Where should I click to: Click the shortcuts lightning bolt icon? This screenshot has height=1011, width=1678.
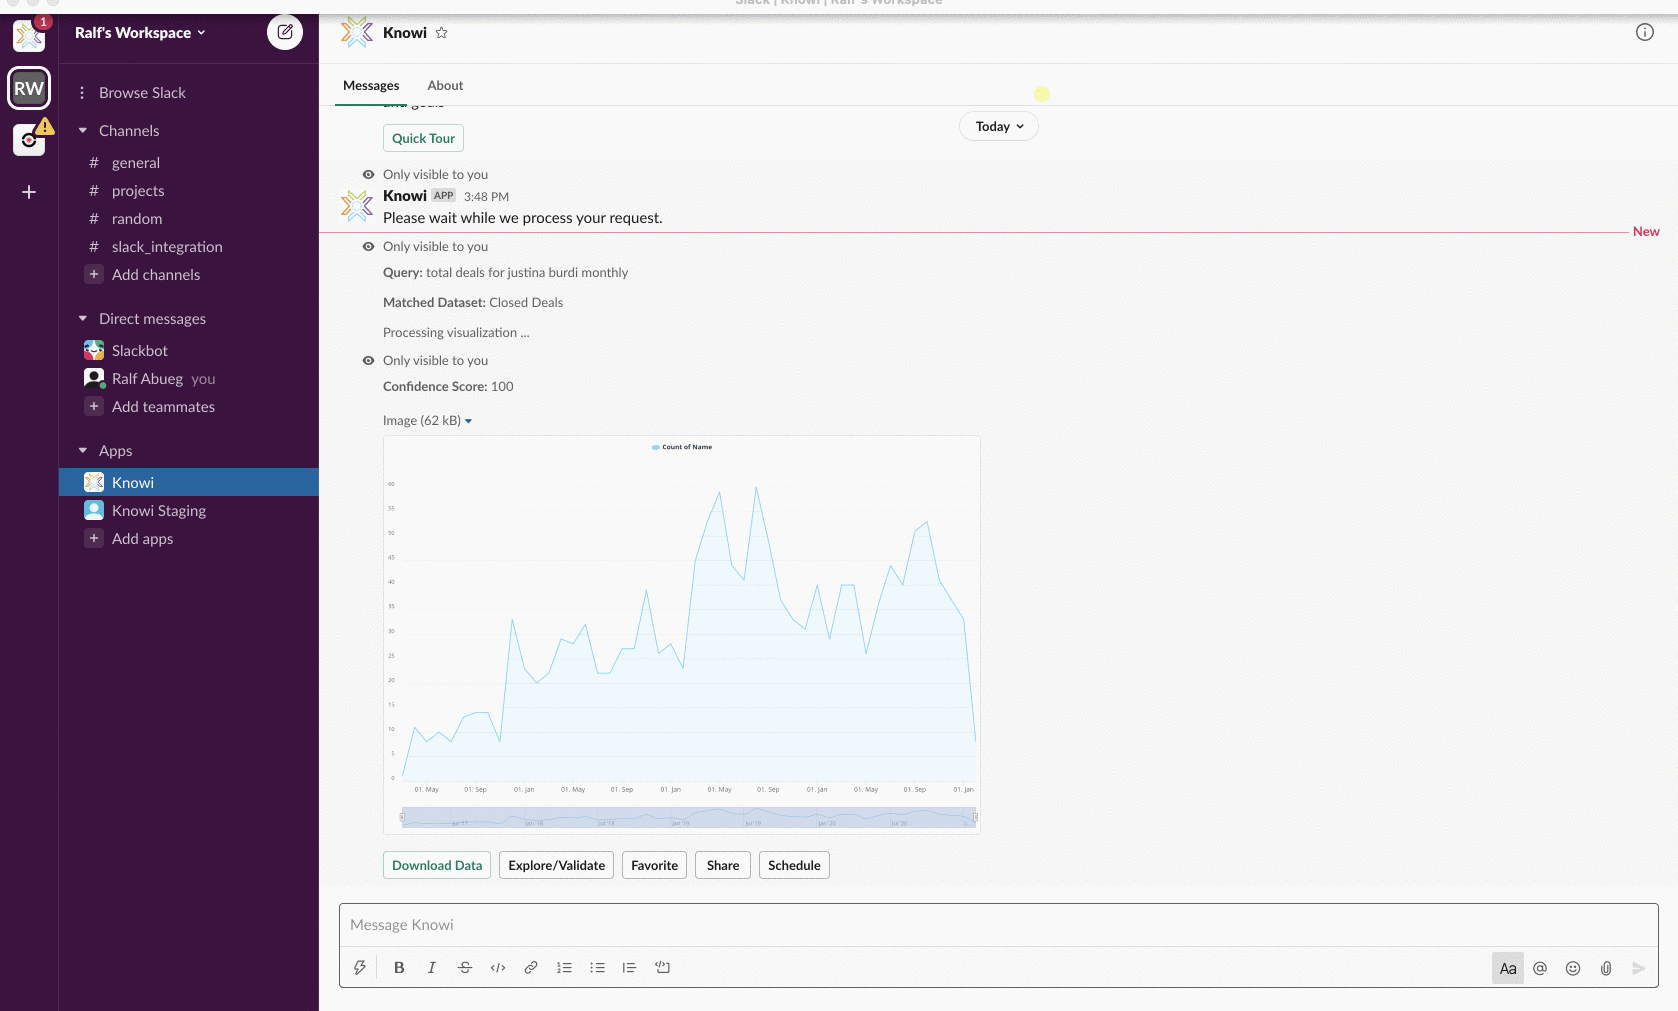360,968
